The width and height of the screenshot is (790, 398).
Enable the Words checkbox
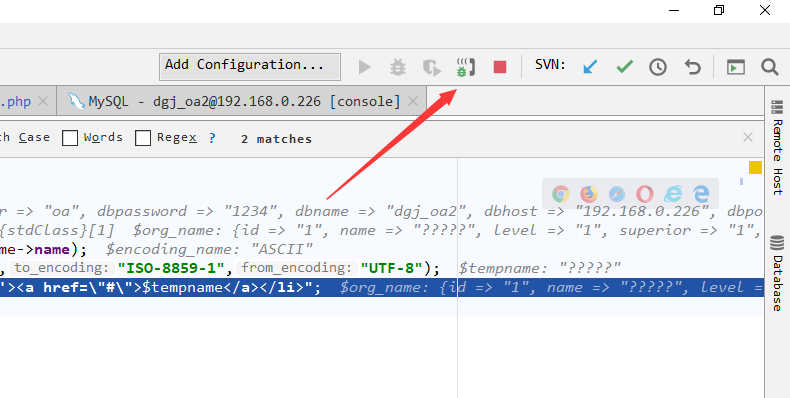point(70,138)
